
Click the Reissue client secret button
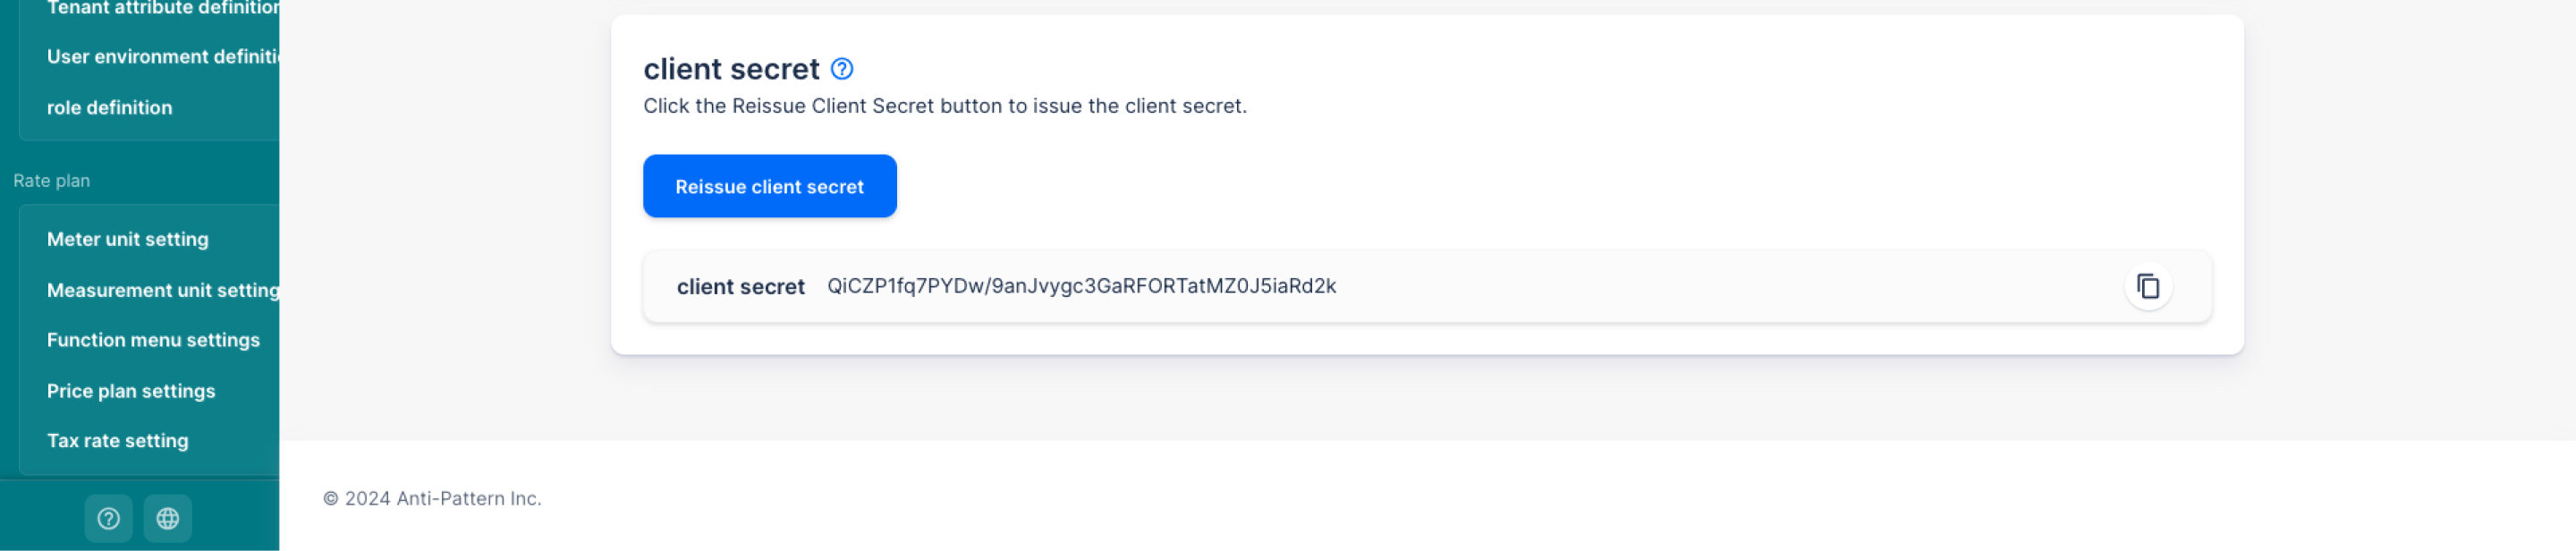[x=769, y=186]
